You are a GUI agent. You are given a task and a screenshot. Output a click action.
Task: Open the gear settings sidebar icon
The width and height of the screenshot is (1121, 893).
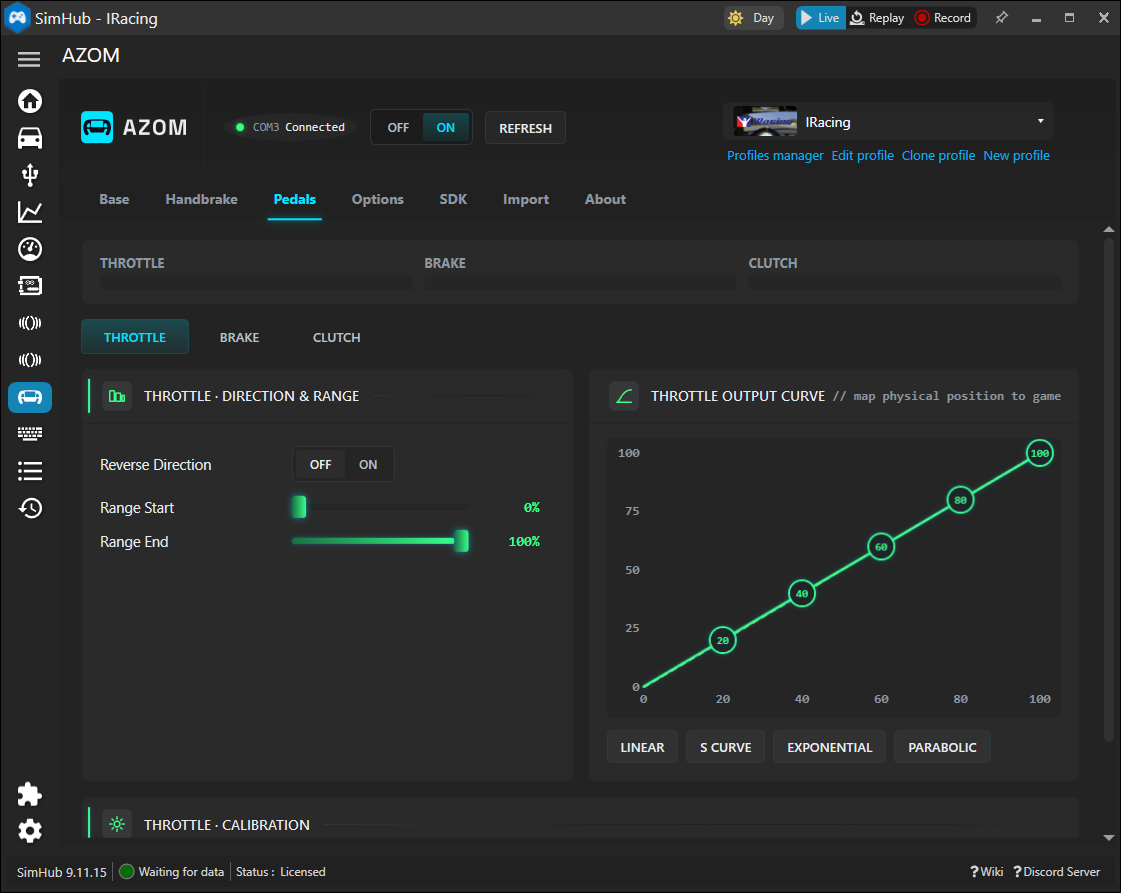(29, 831)
